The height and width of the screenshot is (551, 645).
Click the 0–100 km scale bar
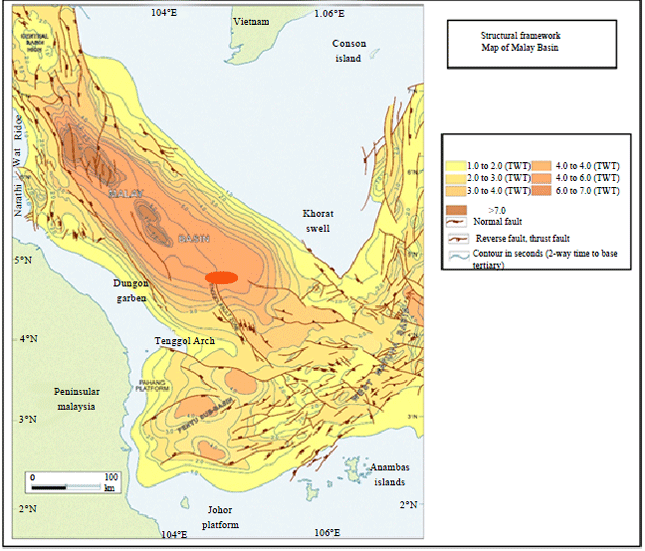(70, 487)
